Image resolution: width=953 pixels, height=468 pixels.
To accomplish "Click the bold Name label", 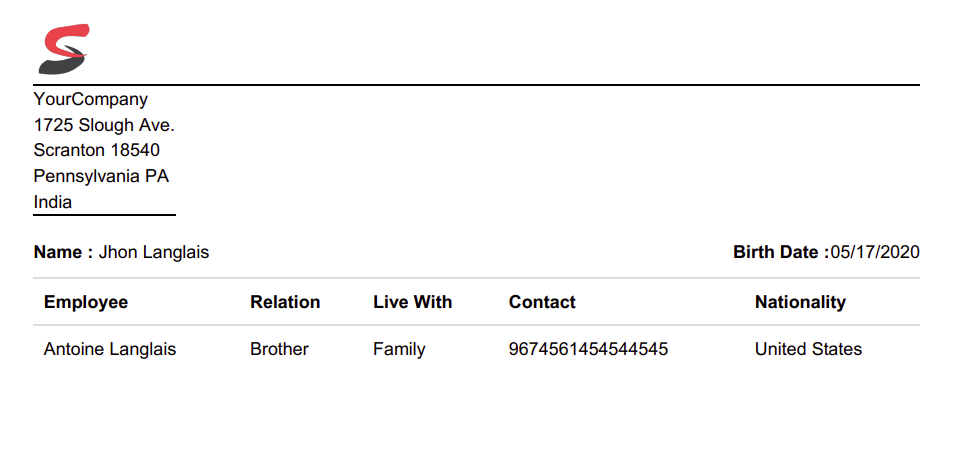I will 63,252.
